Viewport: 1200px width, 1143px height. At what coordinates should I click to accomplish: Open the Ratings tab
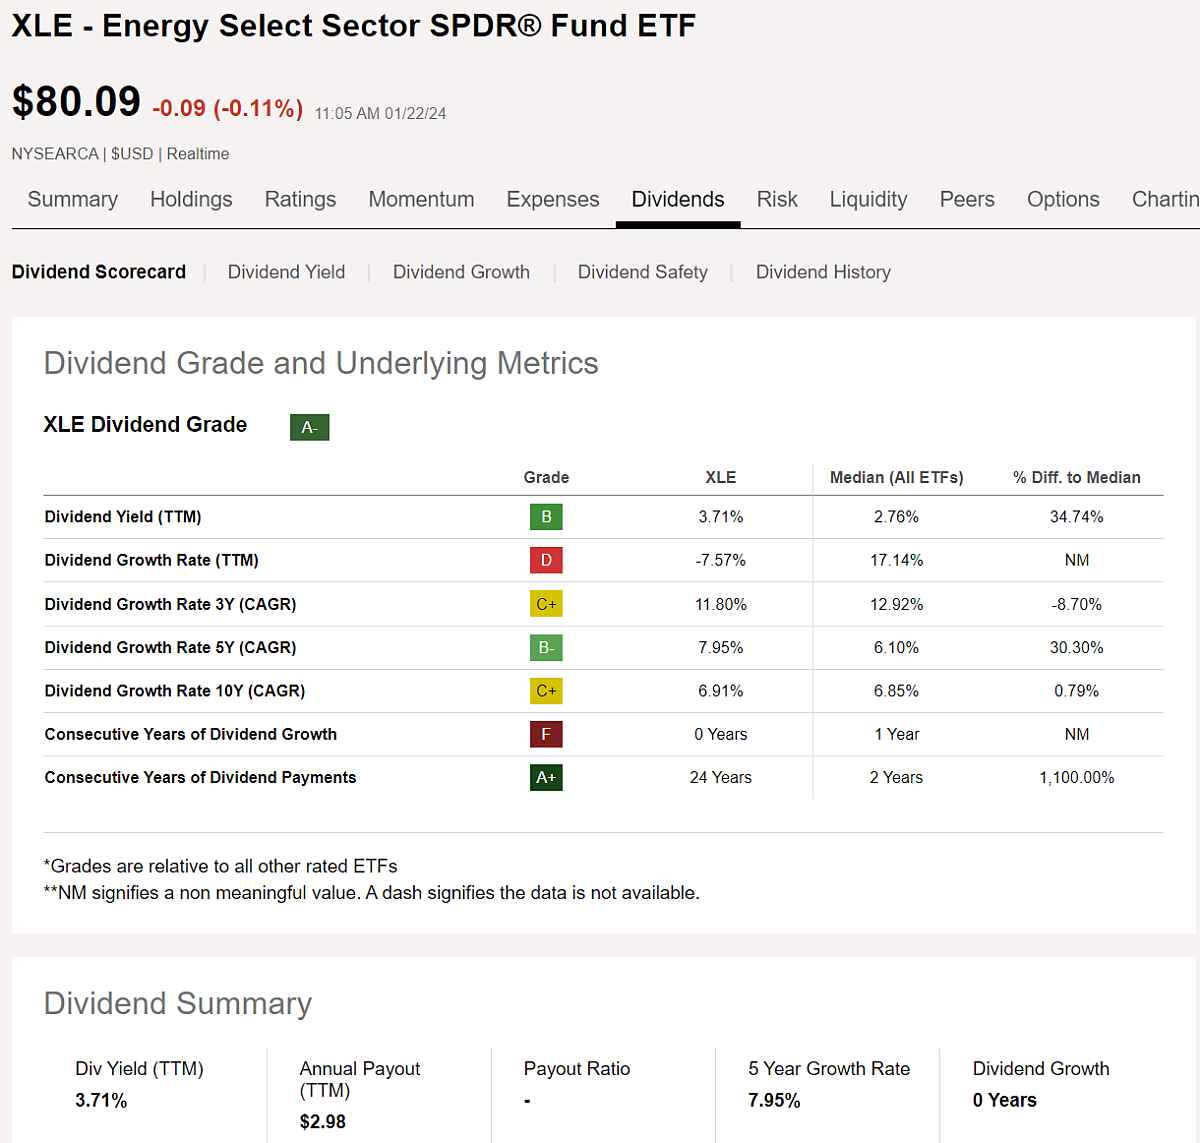click(300, 199)
